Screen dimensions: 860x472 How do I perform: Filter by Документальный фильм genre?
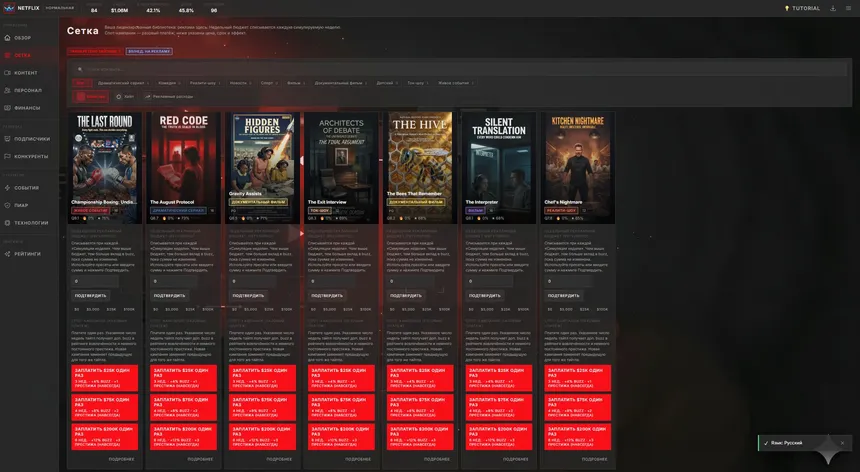coord(338,83)
